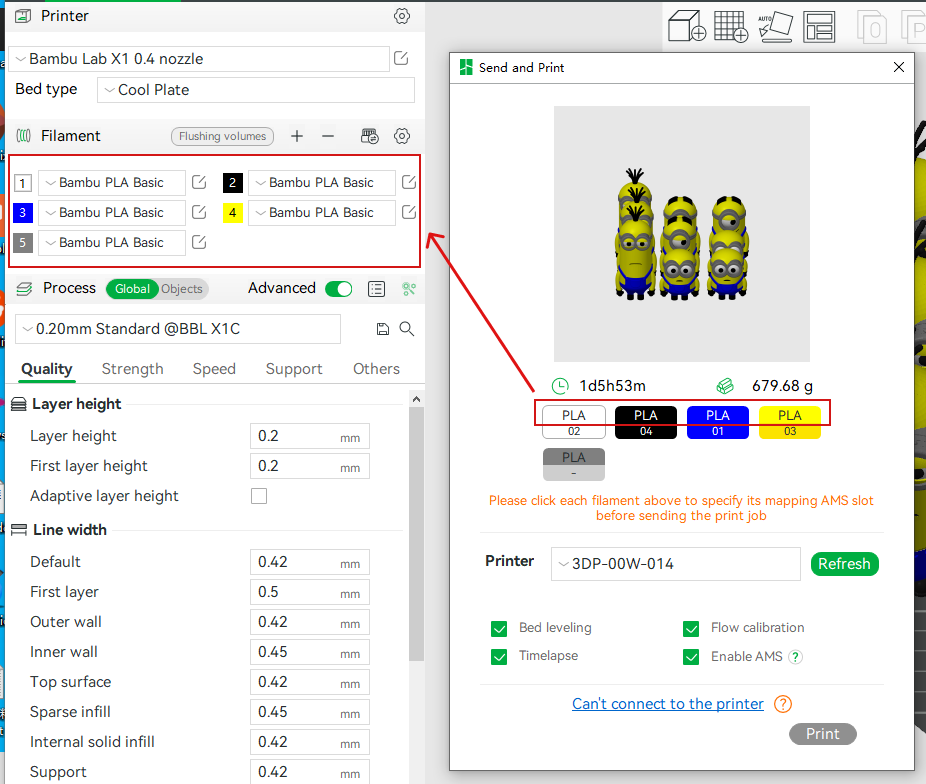
Task: Open filament 2 Bambu PLA Basic dropdown
Action: click(322, 182)
